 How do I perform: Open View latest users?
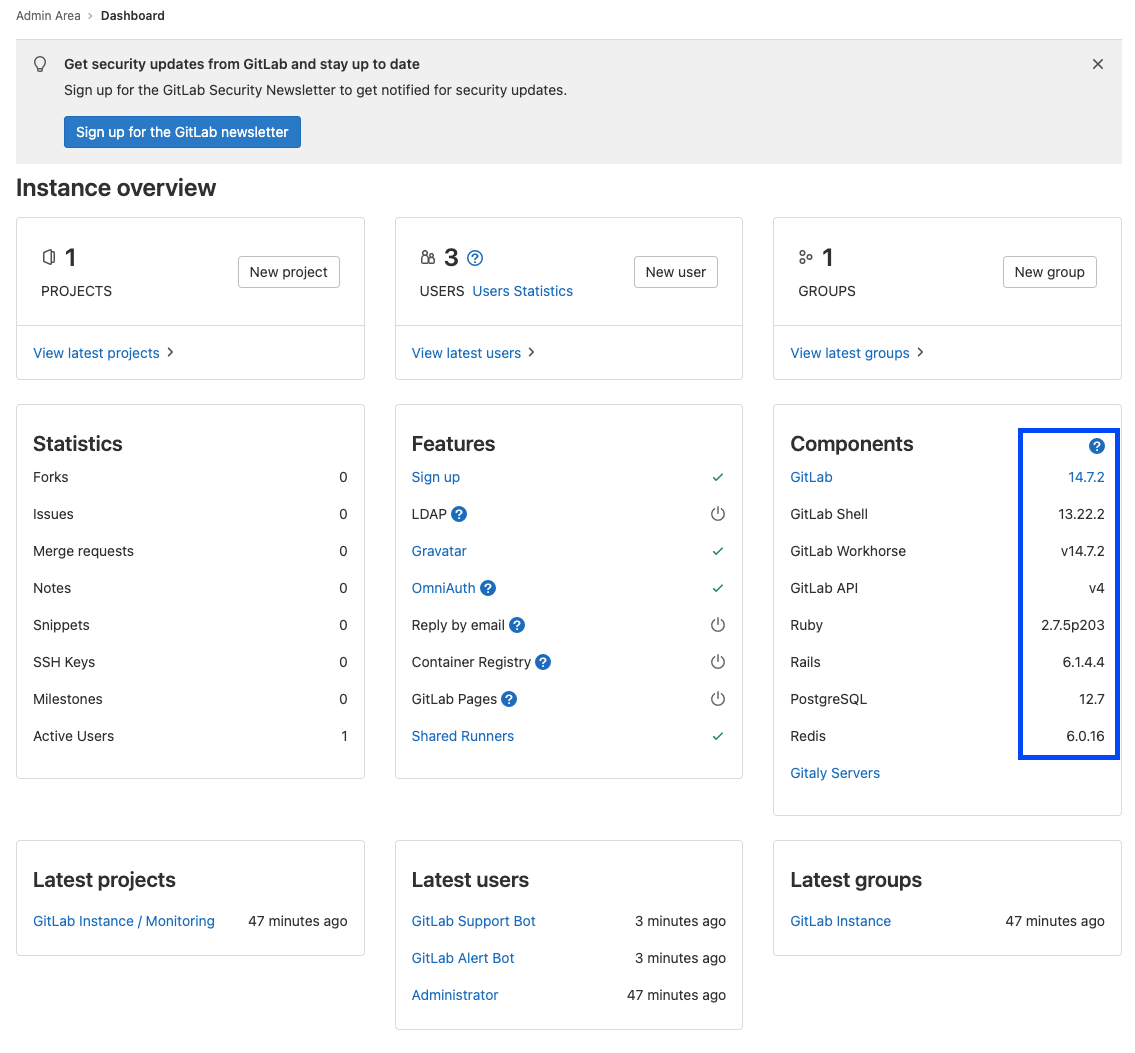466,353
